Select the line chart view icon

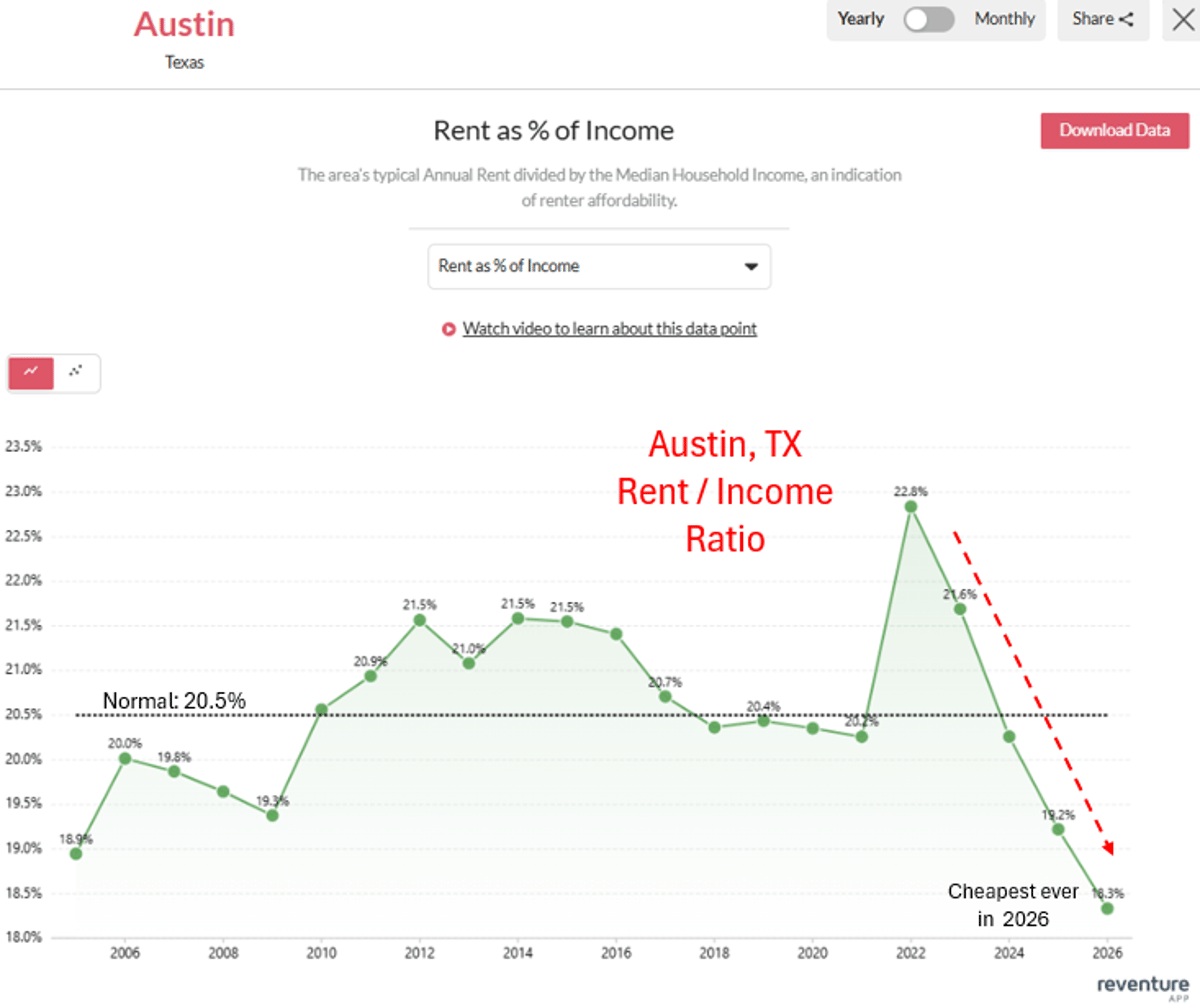pos(30,372)
